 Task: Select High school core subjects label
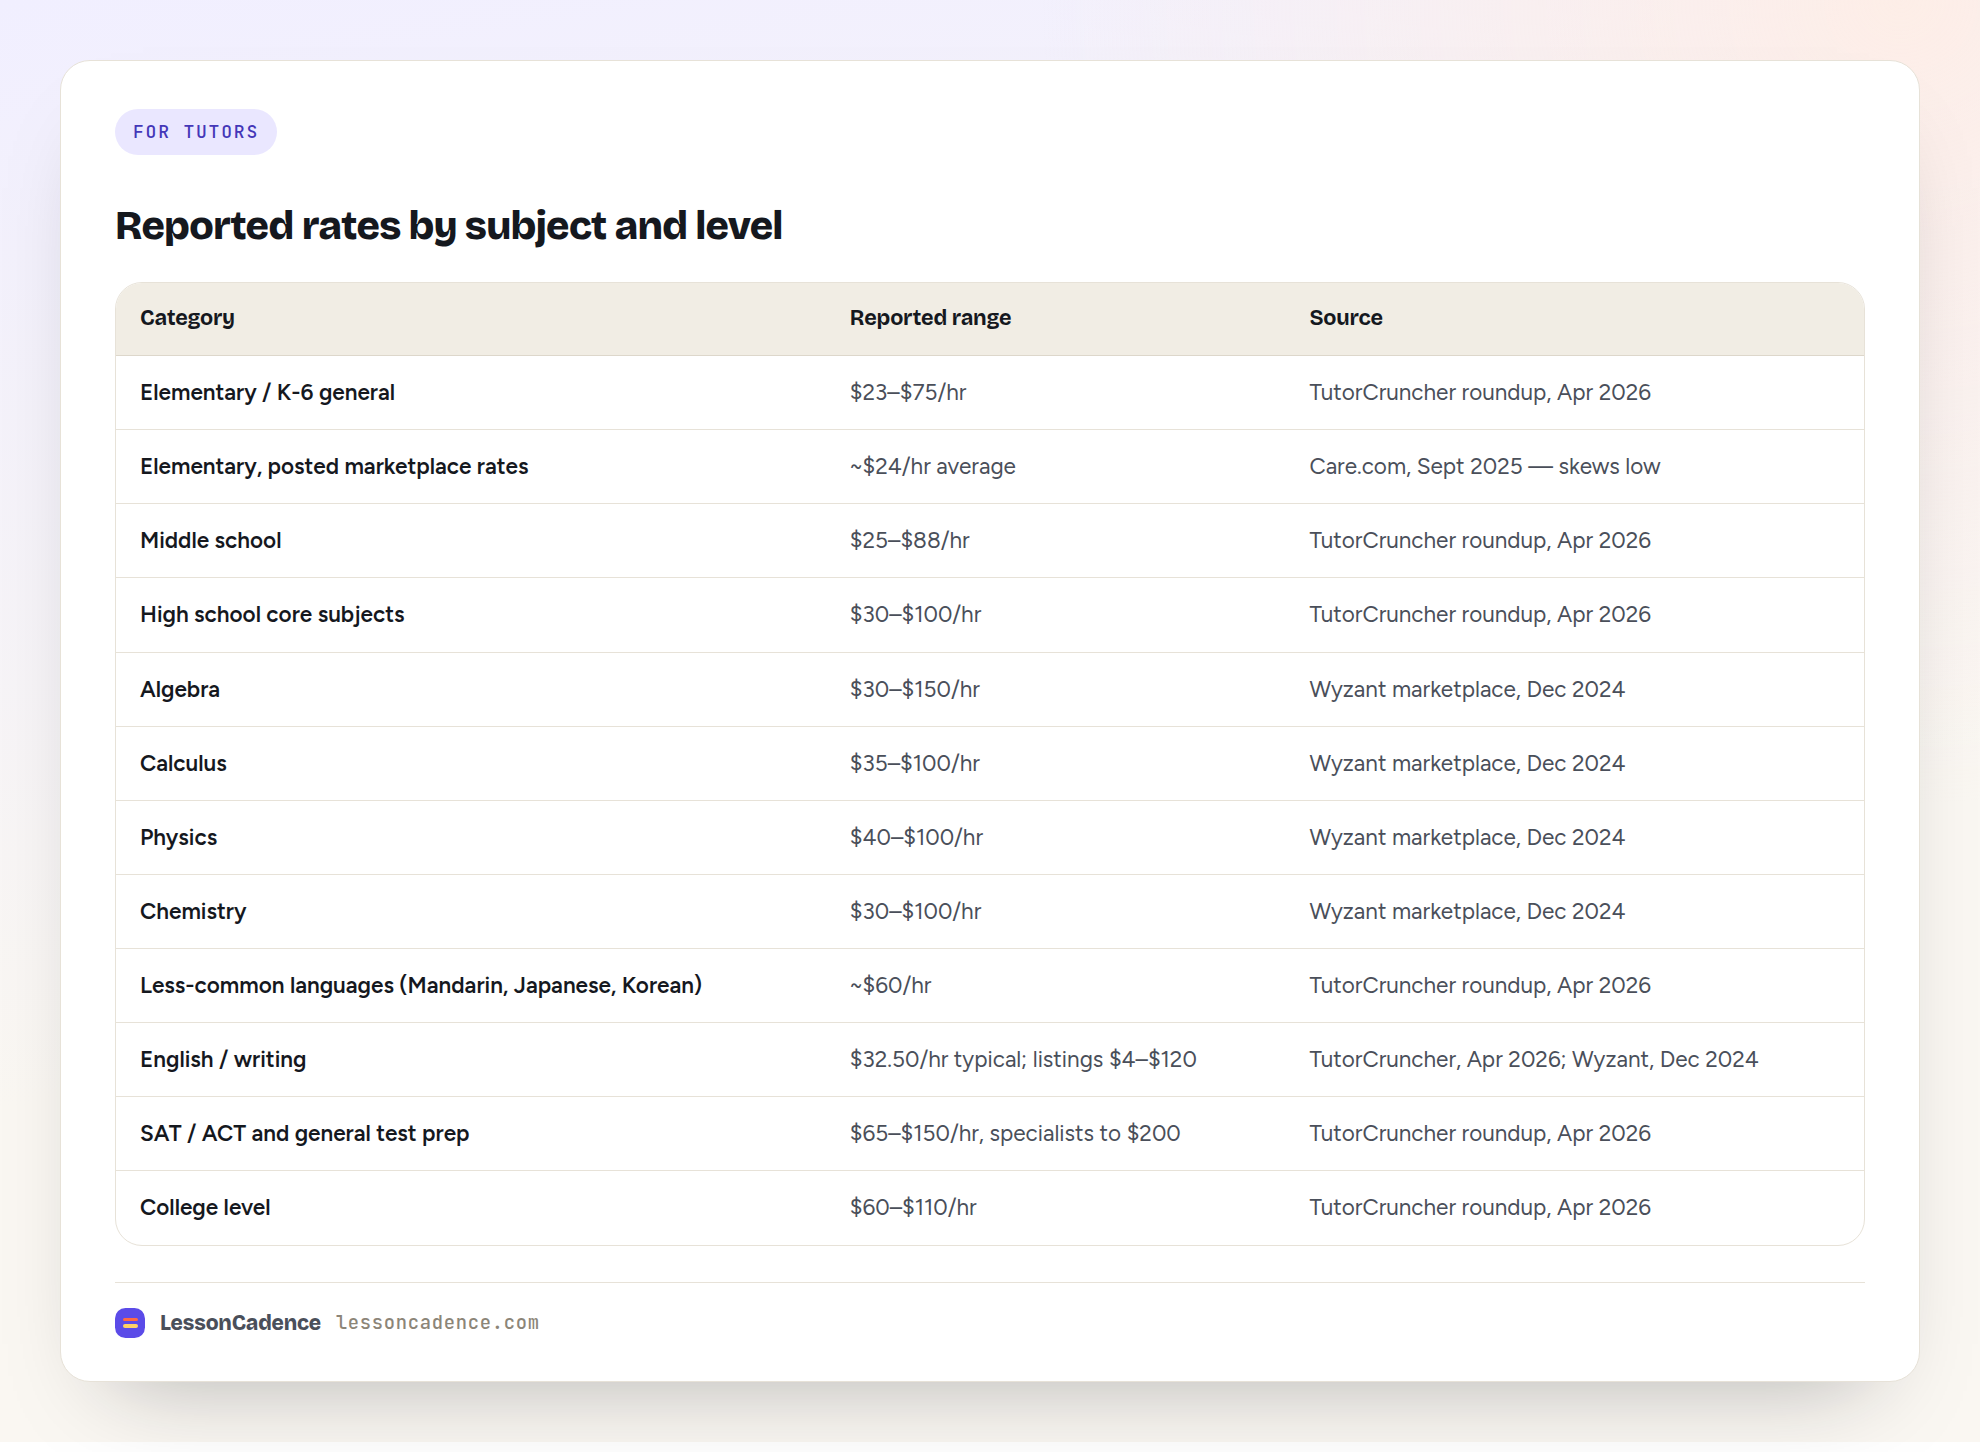click(x=272, y=614)
